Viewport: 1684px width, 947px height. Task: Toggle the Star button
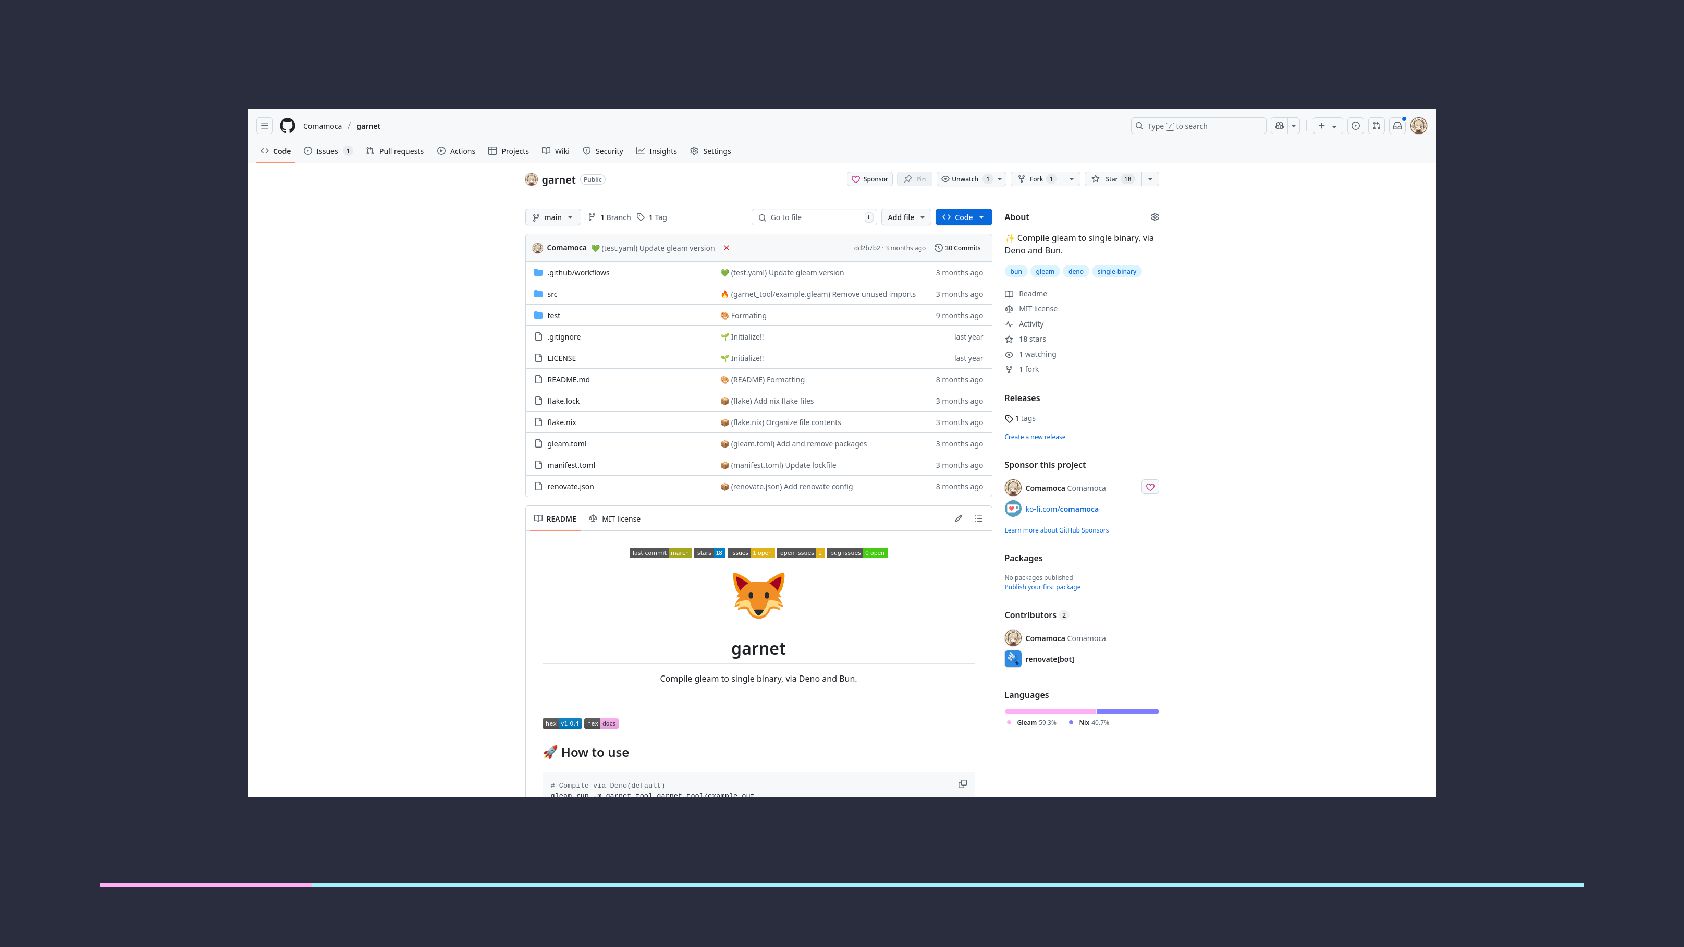coord(1112,179)
